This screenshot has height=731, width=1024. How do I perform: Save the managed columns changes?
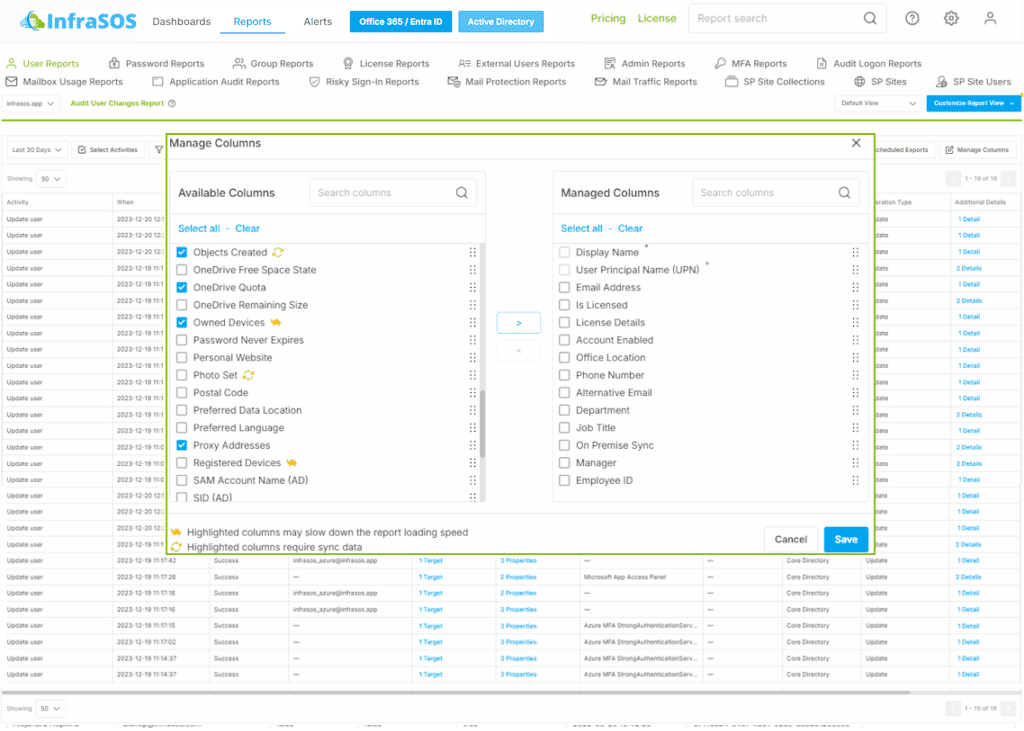pos(845,539)
